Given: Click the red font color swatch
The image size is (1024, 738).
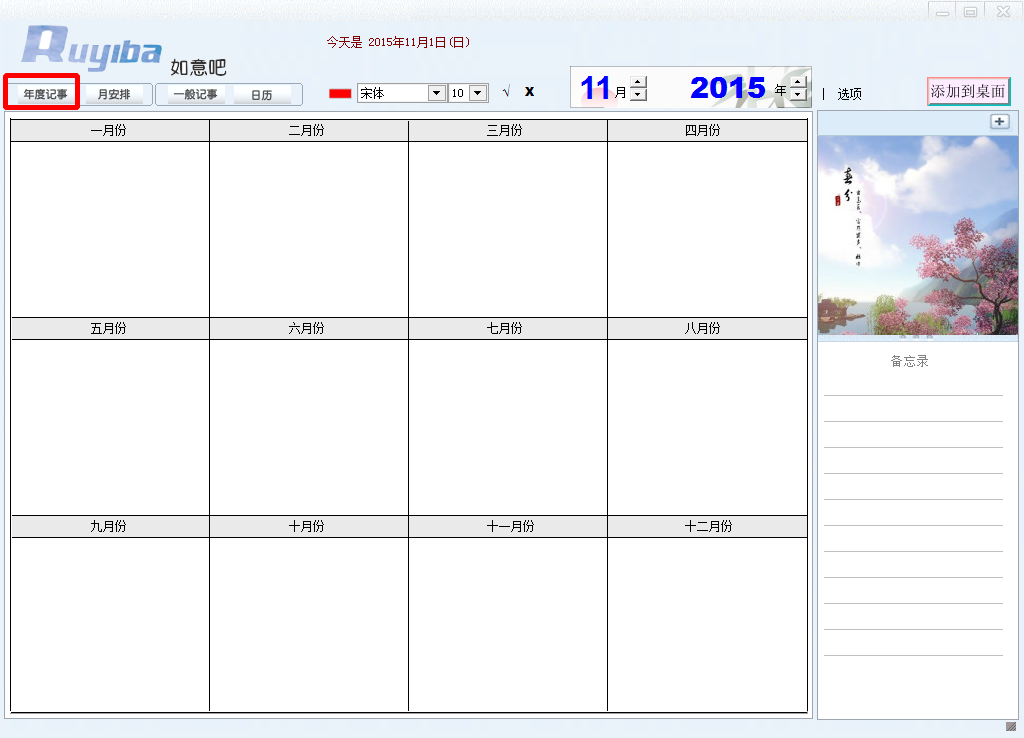Looking at the screenshot, I should pyautogui.click(x=340, y=93).
